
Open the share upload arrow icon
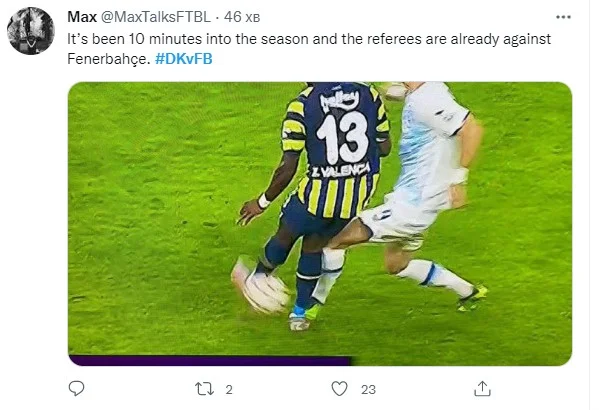point(482,389)
